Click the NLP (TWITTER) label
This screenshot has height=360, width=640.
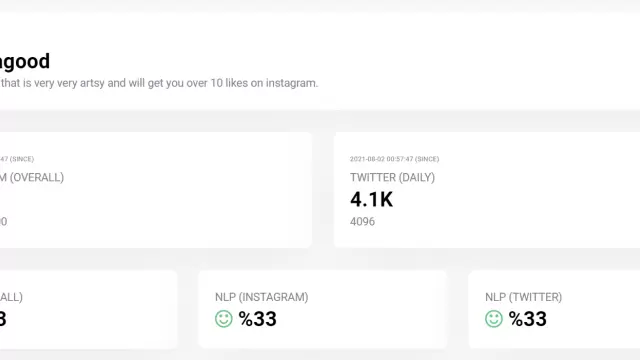coord(524,297)
